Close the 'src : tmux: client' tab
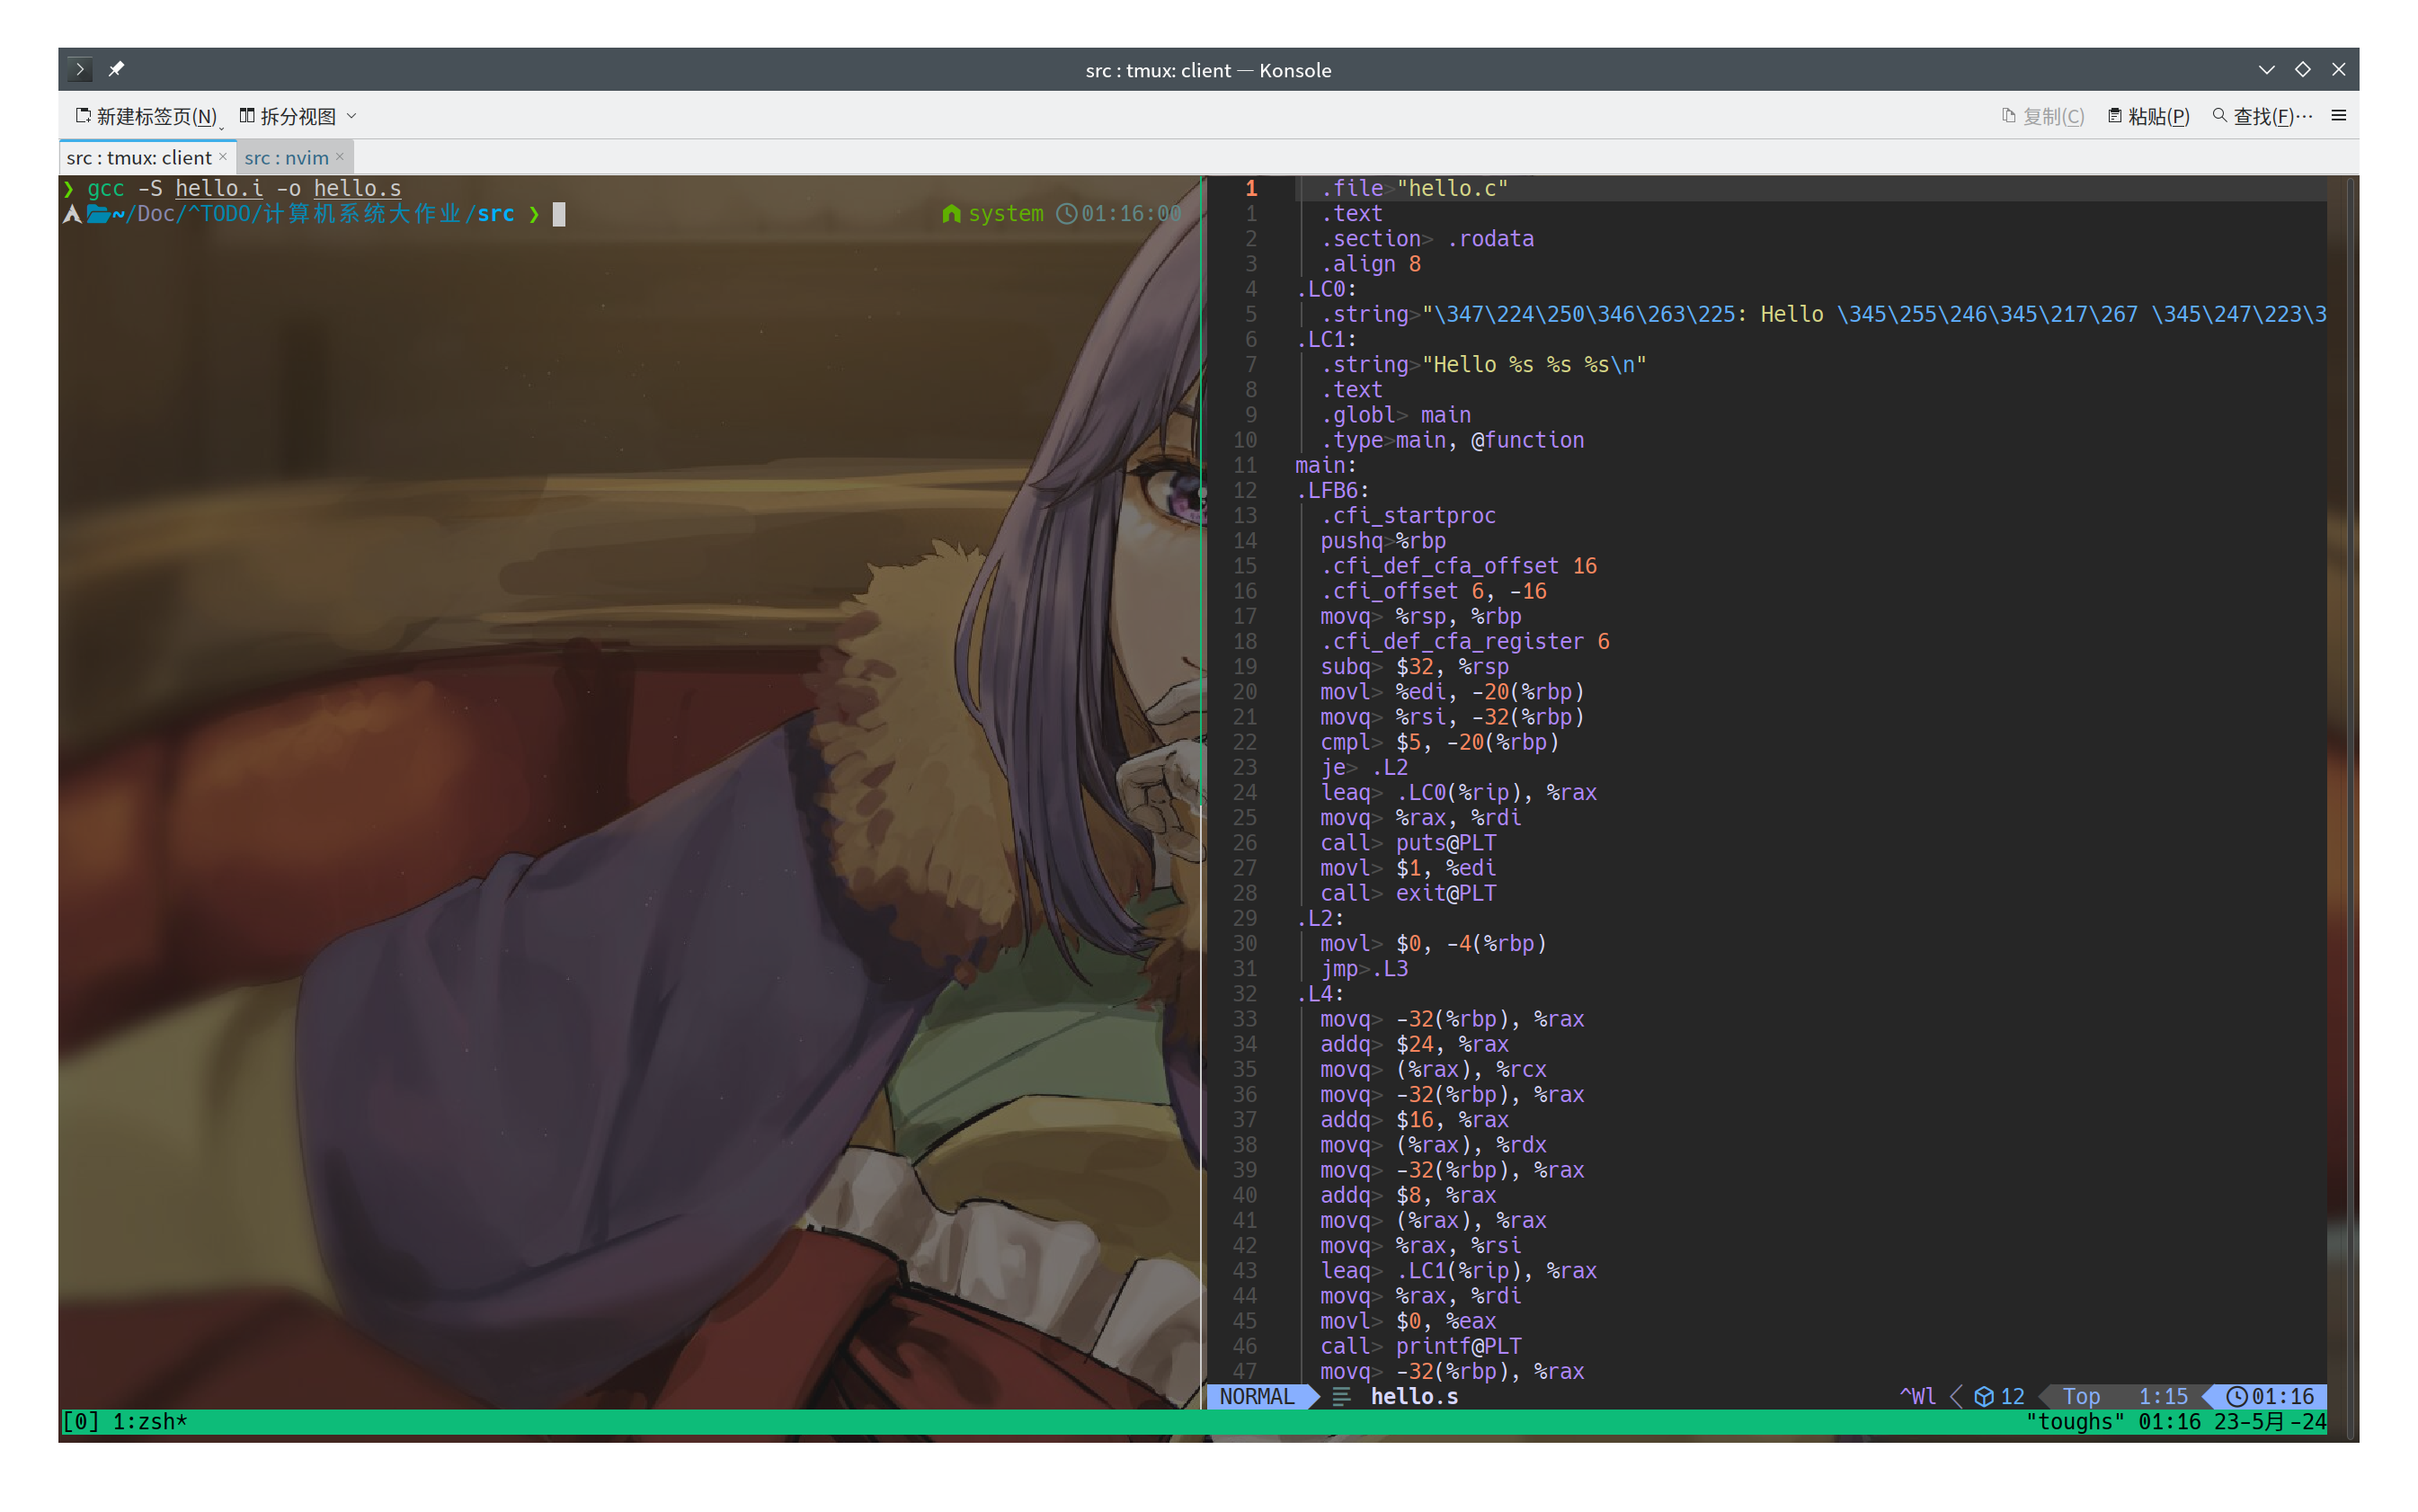2418x1512 pixels. (223, 157)
